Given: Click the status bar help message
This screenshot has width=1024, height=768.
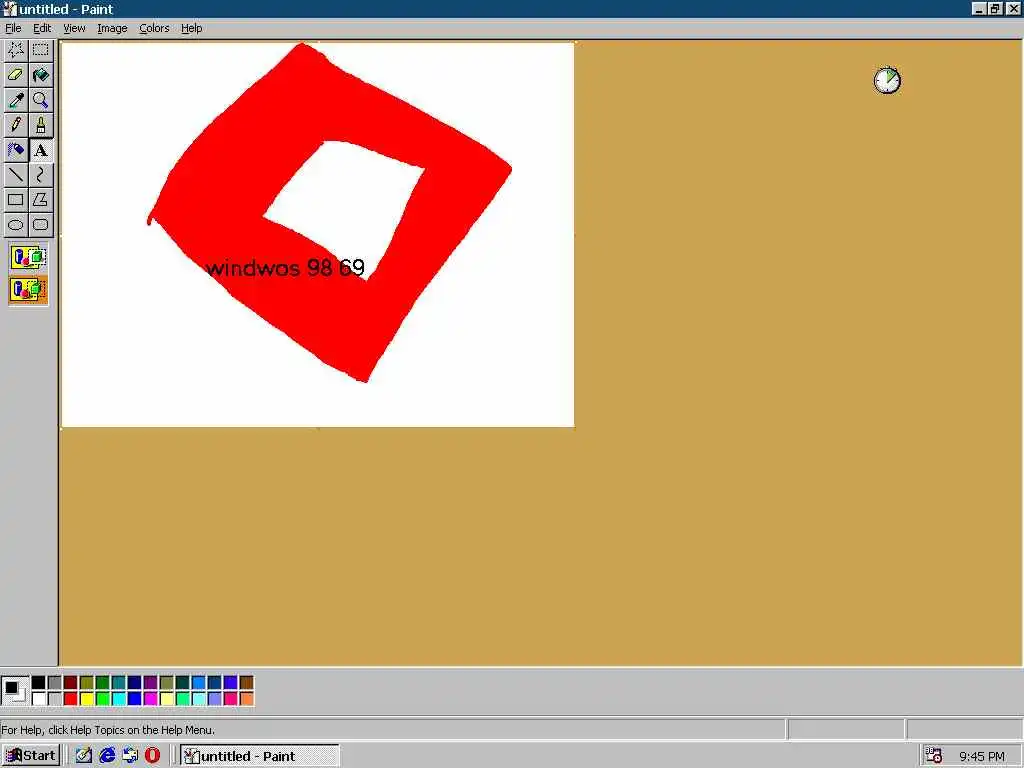Looking at the screenshot, I should pyautogui.click(x=108, y=729).
